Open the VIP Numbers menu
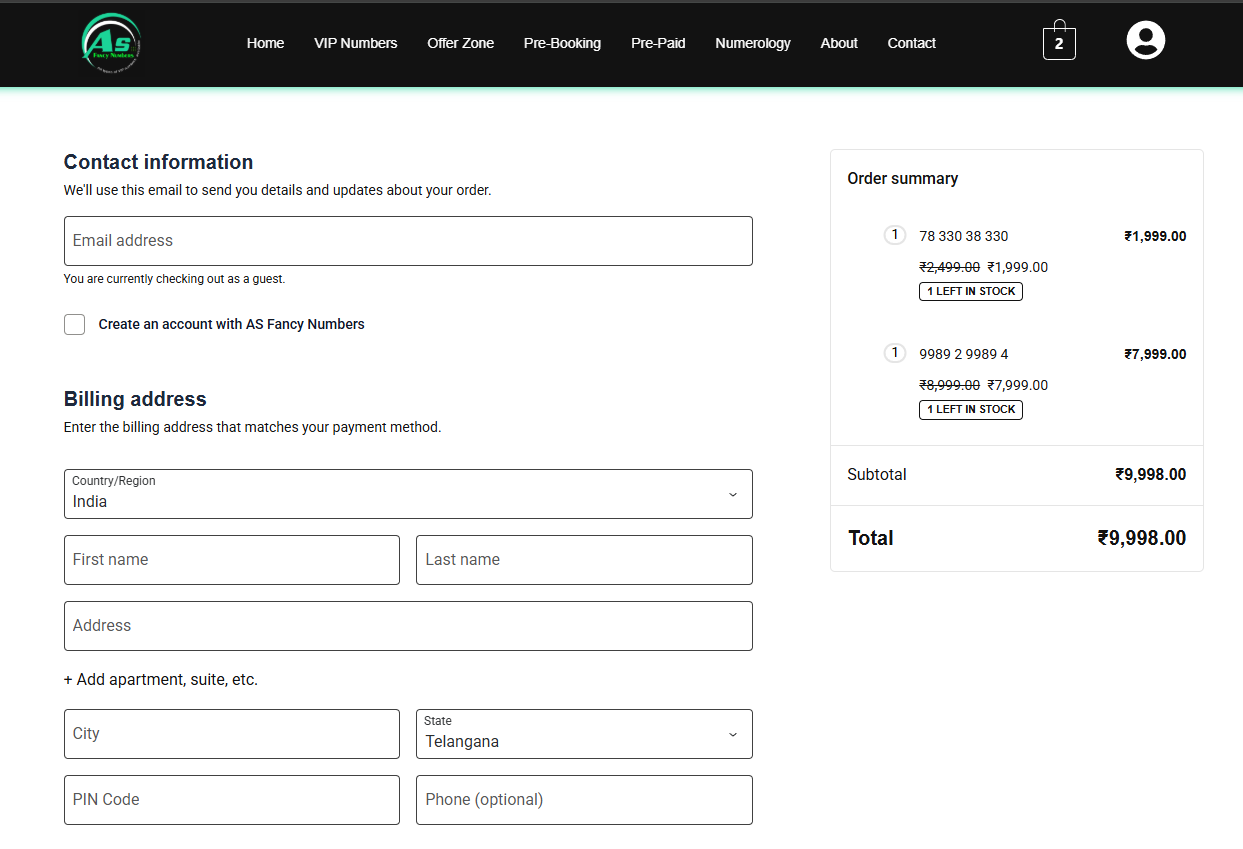1243x849 pixels. tap(355, 43)
